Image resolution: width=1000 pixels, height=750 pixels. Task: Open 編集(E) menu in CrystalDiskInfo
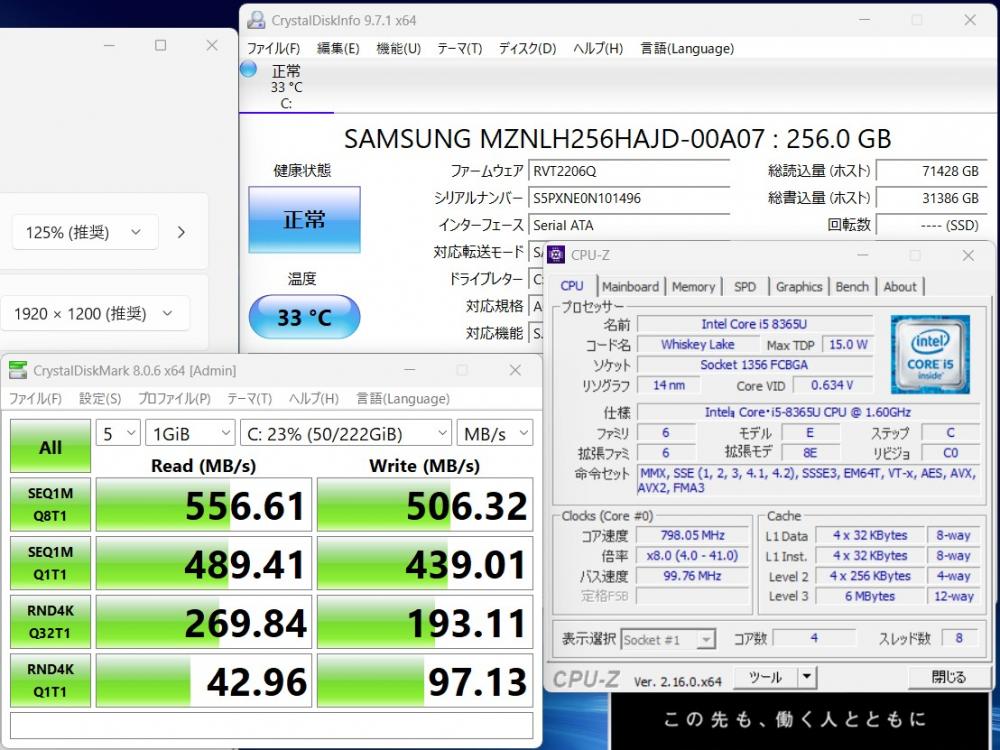(338, 48)
